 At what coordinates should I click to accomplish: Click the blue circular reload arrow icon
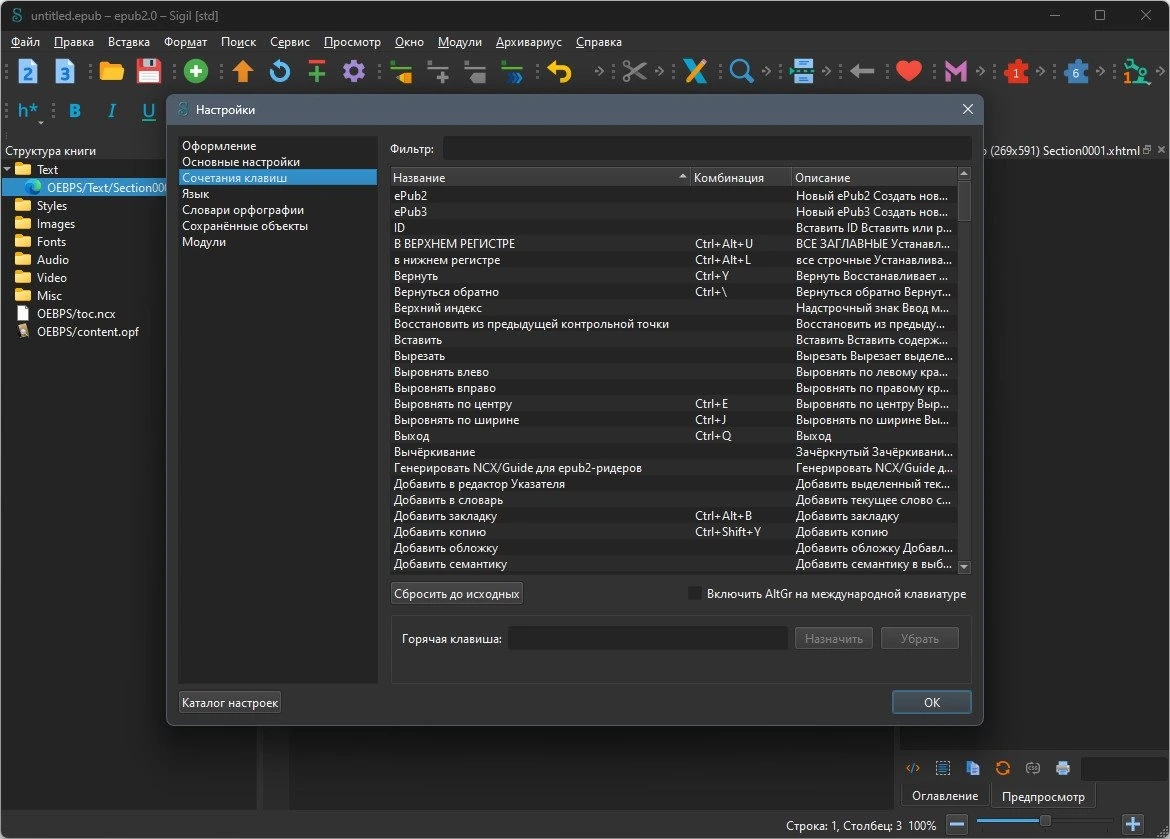[x=280, y=72]
